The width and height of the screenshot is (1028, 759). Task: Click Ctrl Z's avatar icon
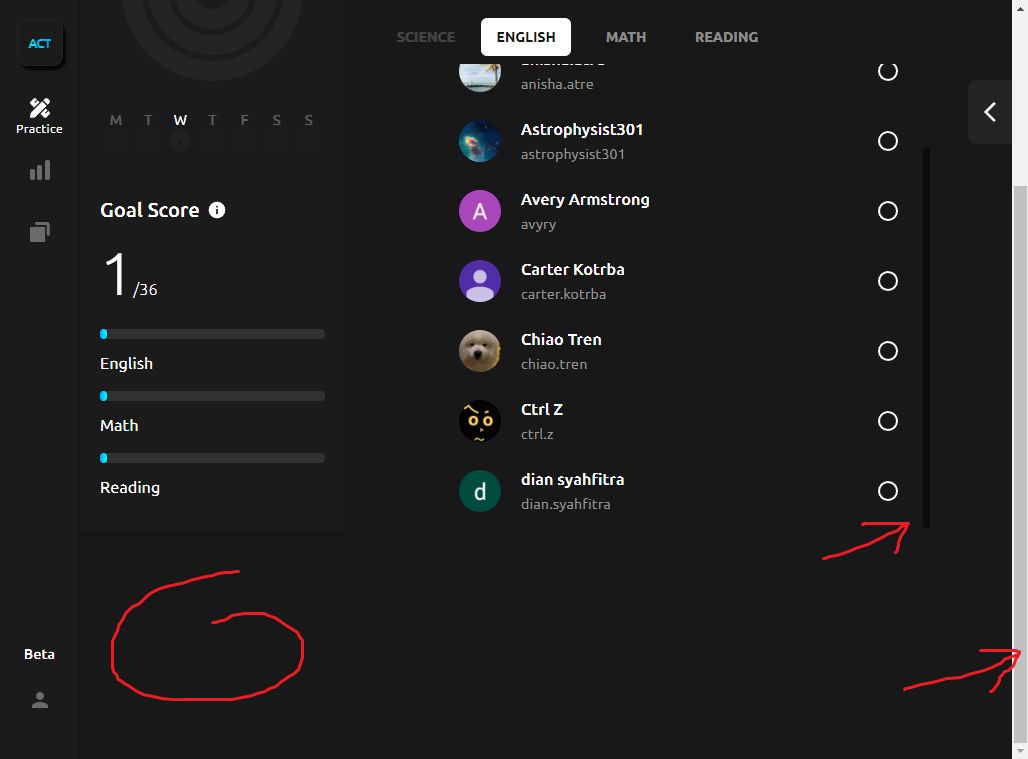(480, 421)
